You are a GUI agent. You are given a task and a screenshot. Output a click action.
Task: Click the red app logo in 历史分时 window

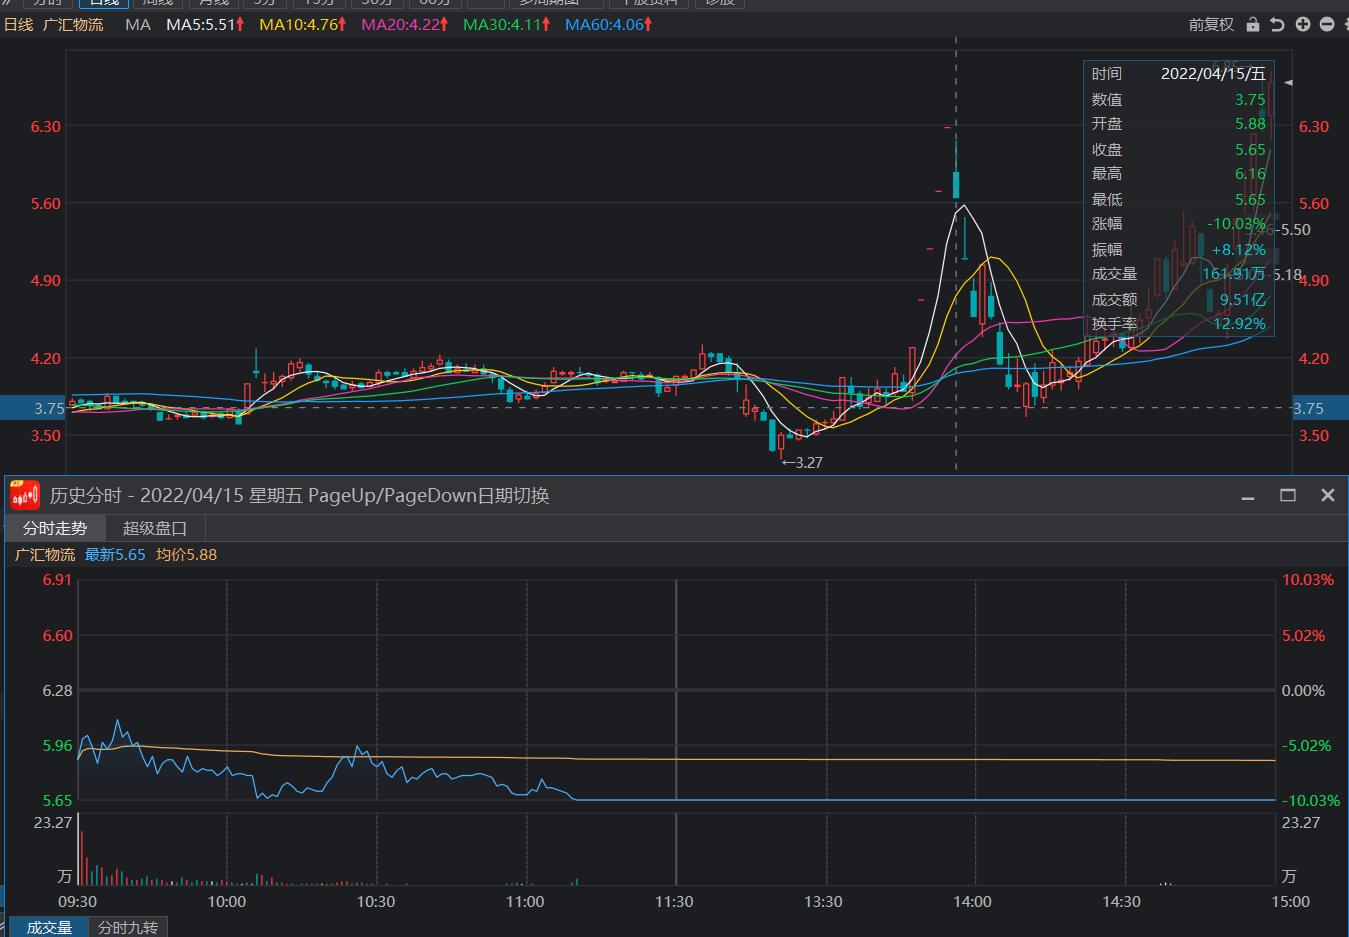point(25,495)
